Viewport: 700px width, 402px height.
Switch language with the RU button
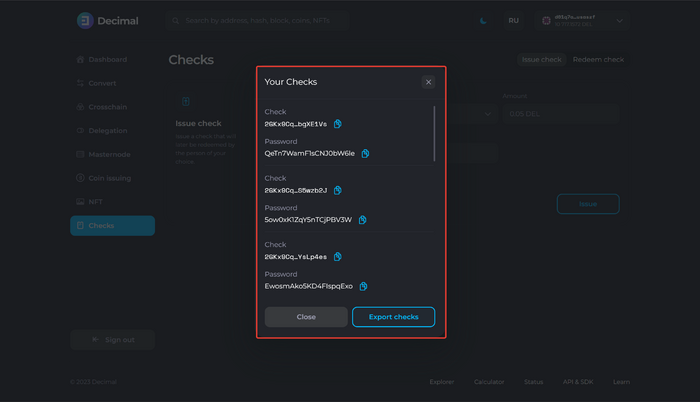coord(513,21)
